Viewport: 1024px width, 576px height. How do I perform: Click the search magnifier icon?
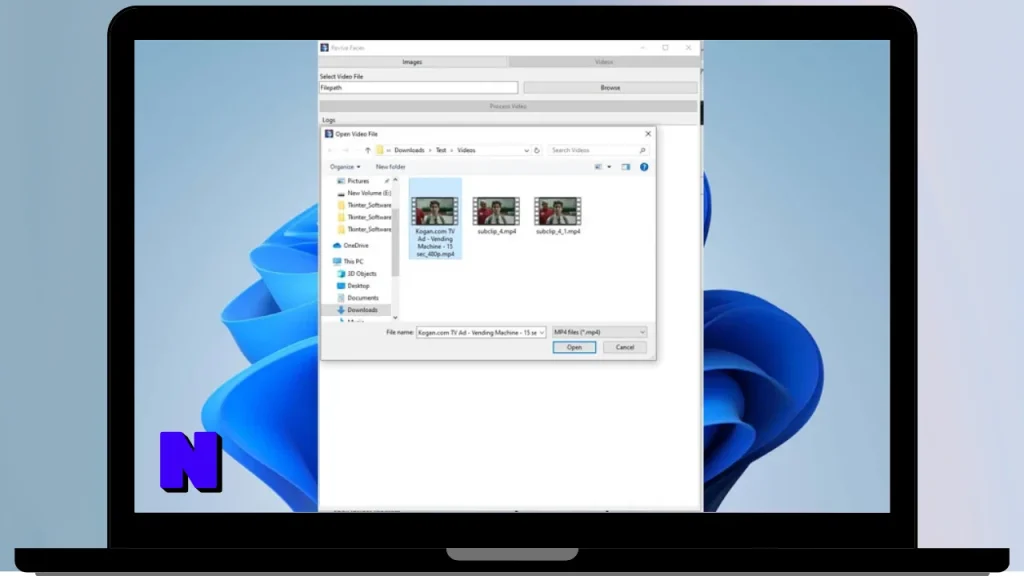click(643, 150)
